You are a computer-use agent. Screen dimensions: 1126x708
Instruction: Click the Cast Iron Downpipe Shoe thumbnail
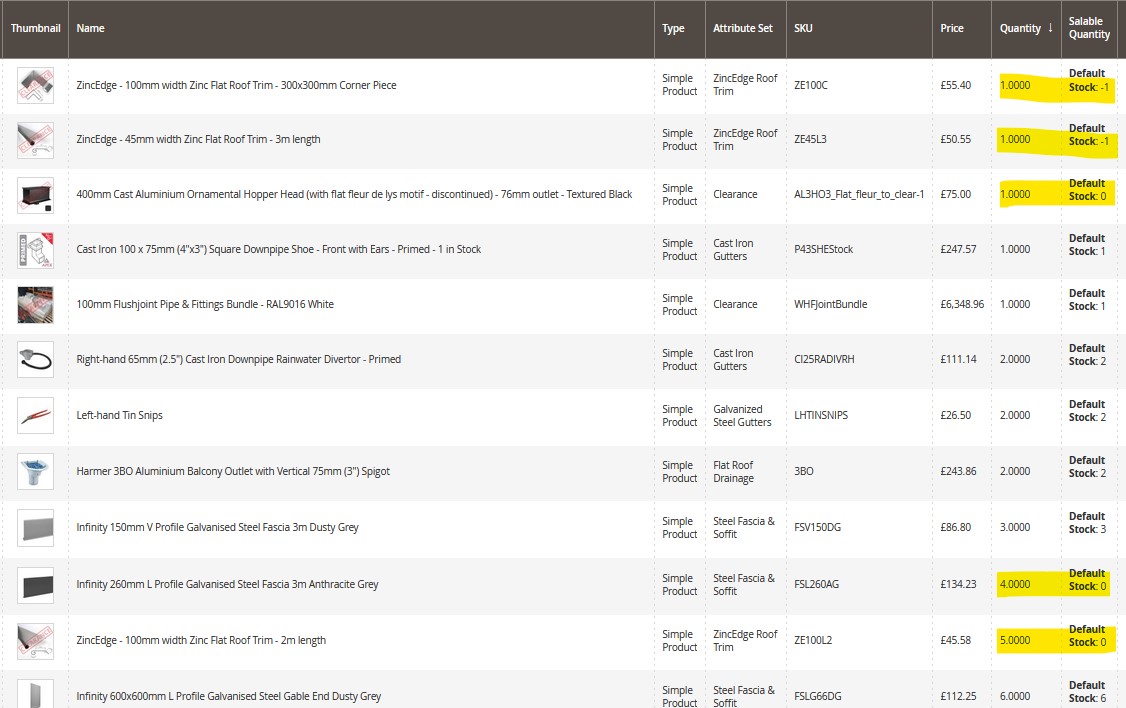[35, 248]
